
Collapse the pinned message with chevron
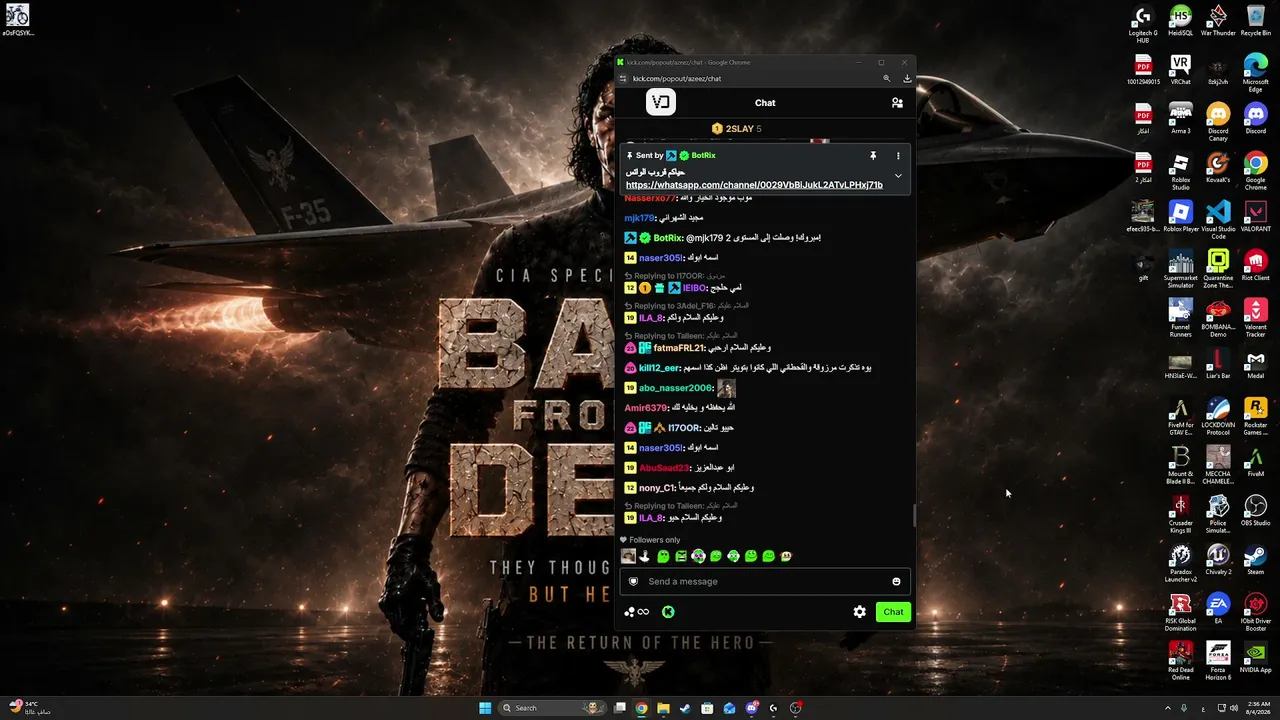click(898, 176)
